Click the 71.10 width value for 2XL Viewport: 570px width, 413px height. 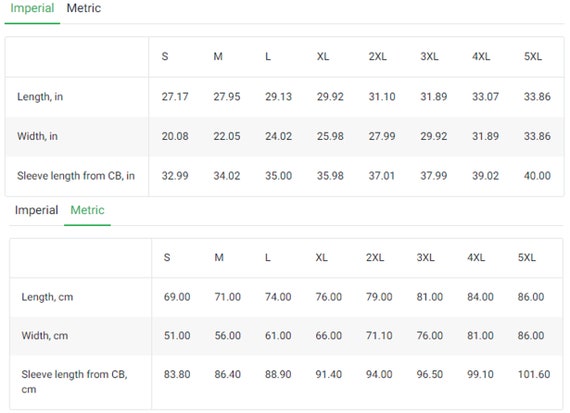379,336
